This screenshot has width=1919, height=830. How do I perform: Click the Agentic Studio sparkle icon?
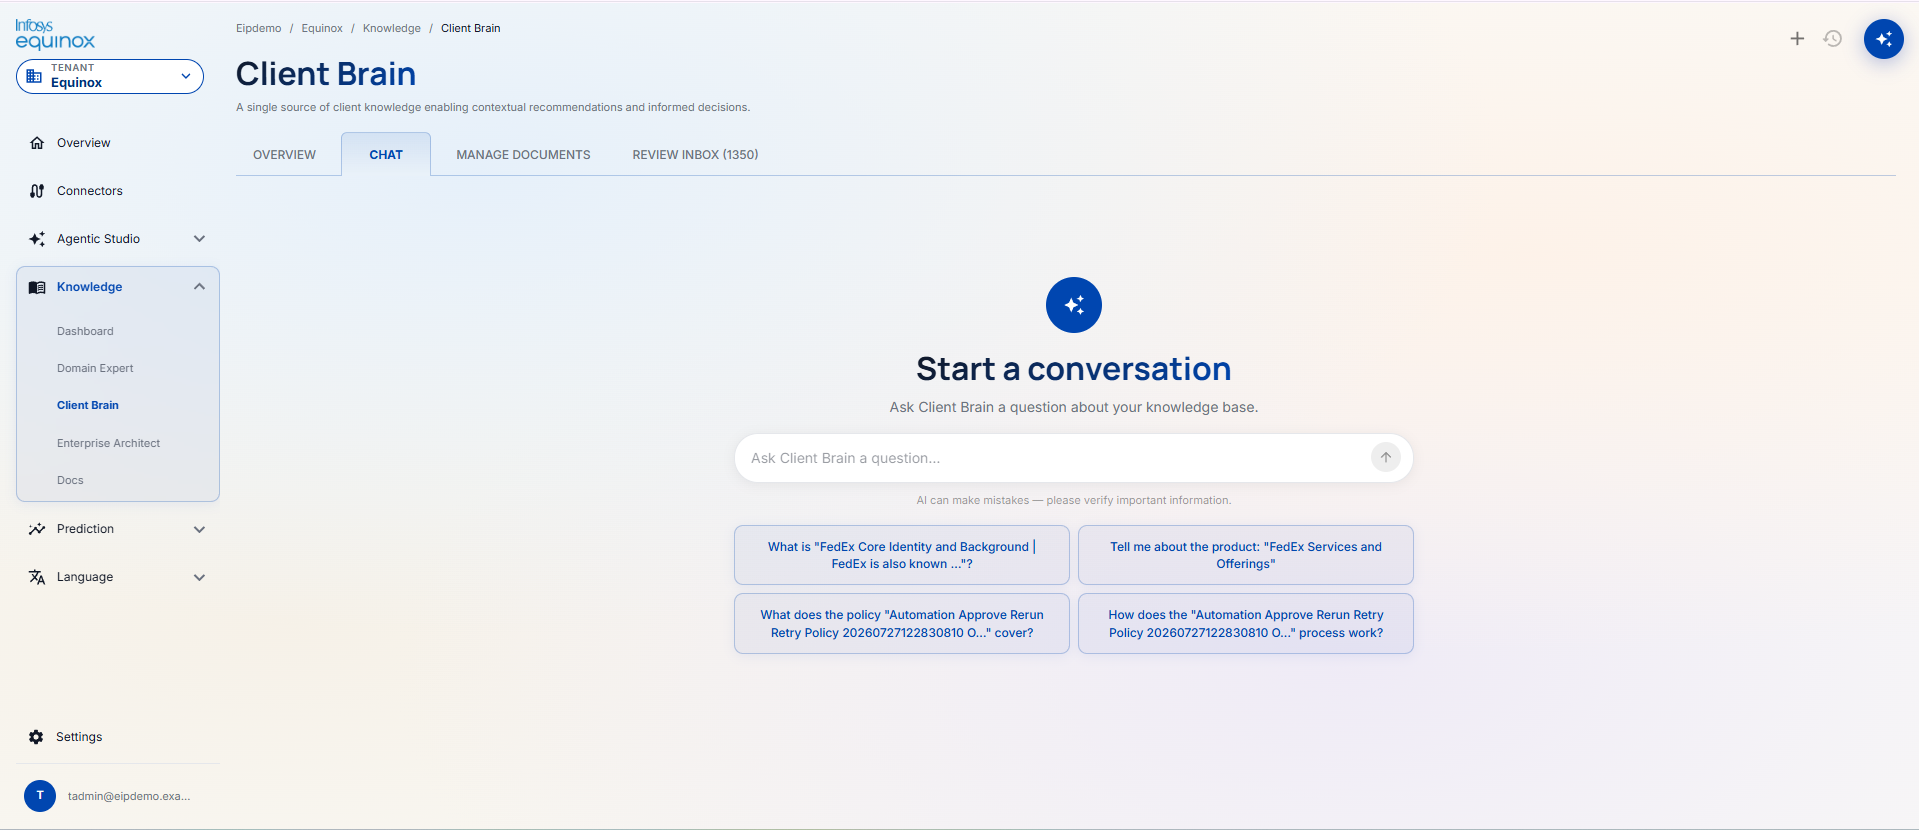click(37, 239)
